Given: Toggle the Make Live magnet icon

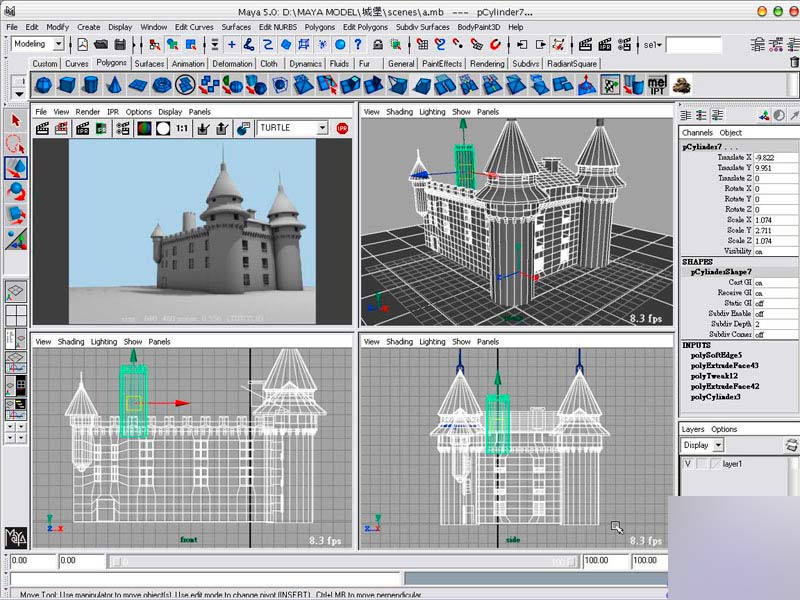Looking at the screenshot, I should point(495,45).
